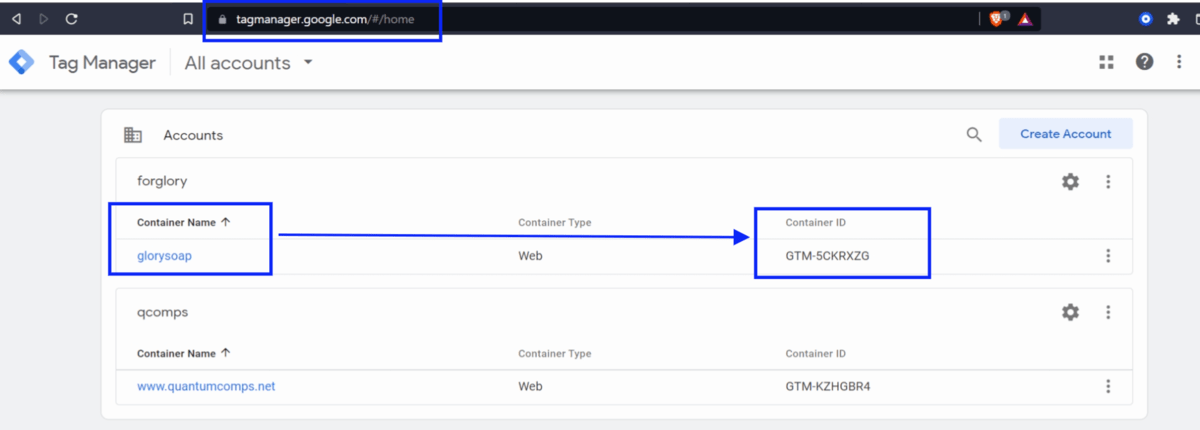
Task: Open forglory account settings gear
Action: click(1070, 182)
